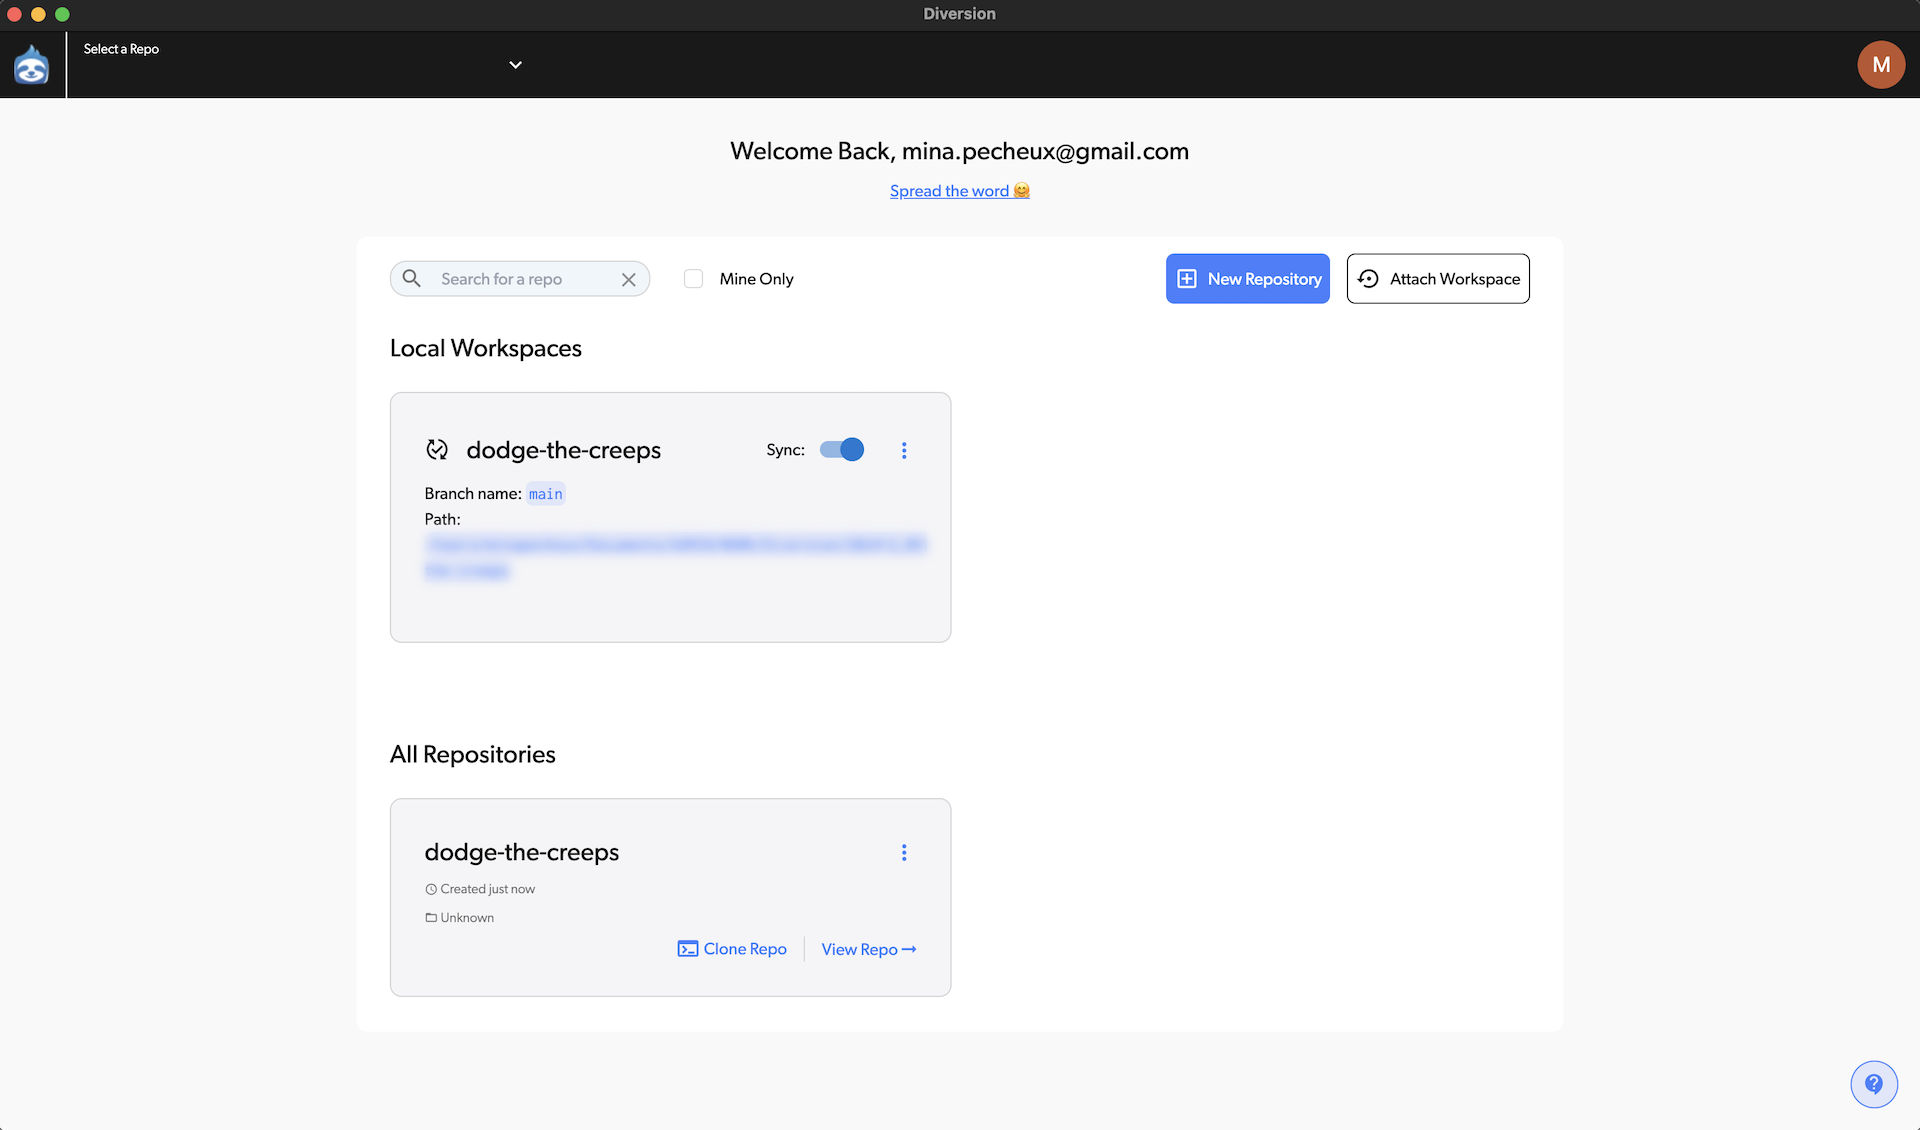Image resolution: width=1920 pixels, height=1130 pixels.
Task: Open more options for dodge-the-creeps repository card
Action: [x=904, y=853]
